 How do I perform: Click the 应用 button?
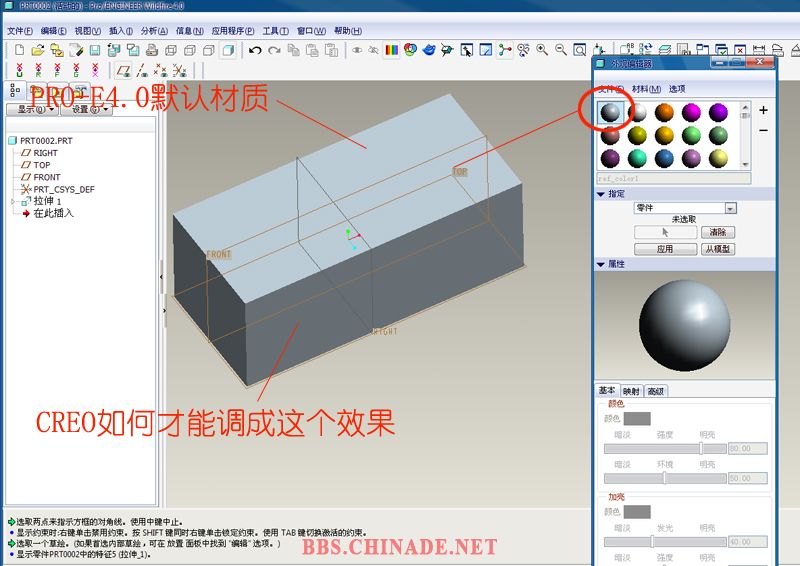tap(665, 249)
